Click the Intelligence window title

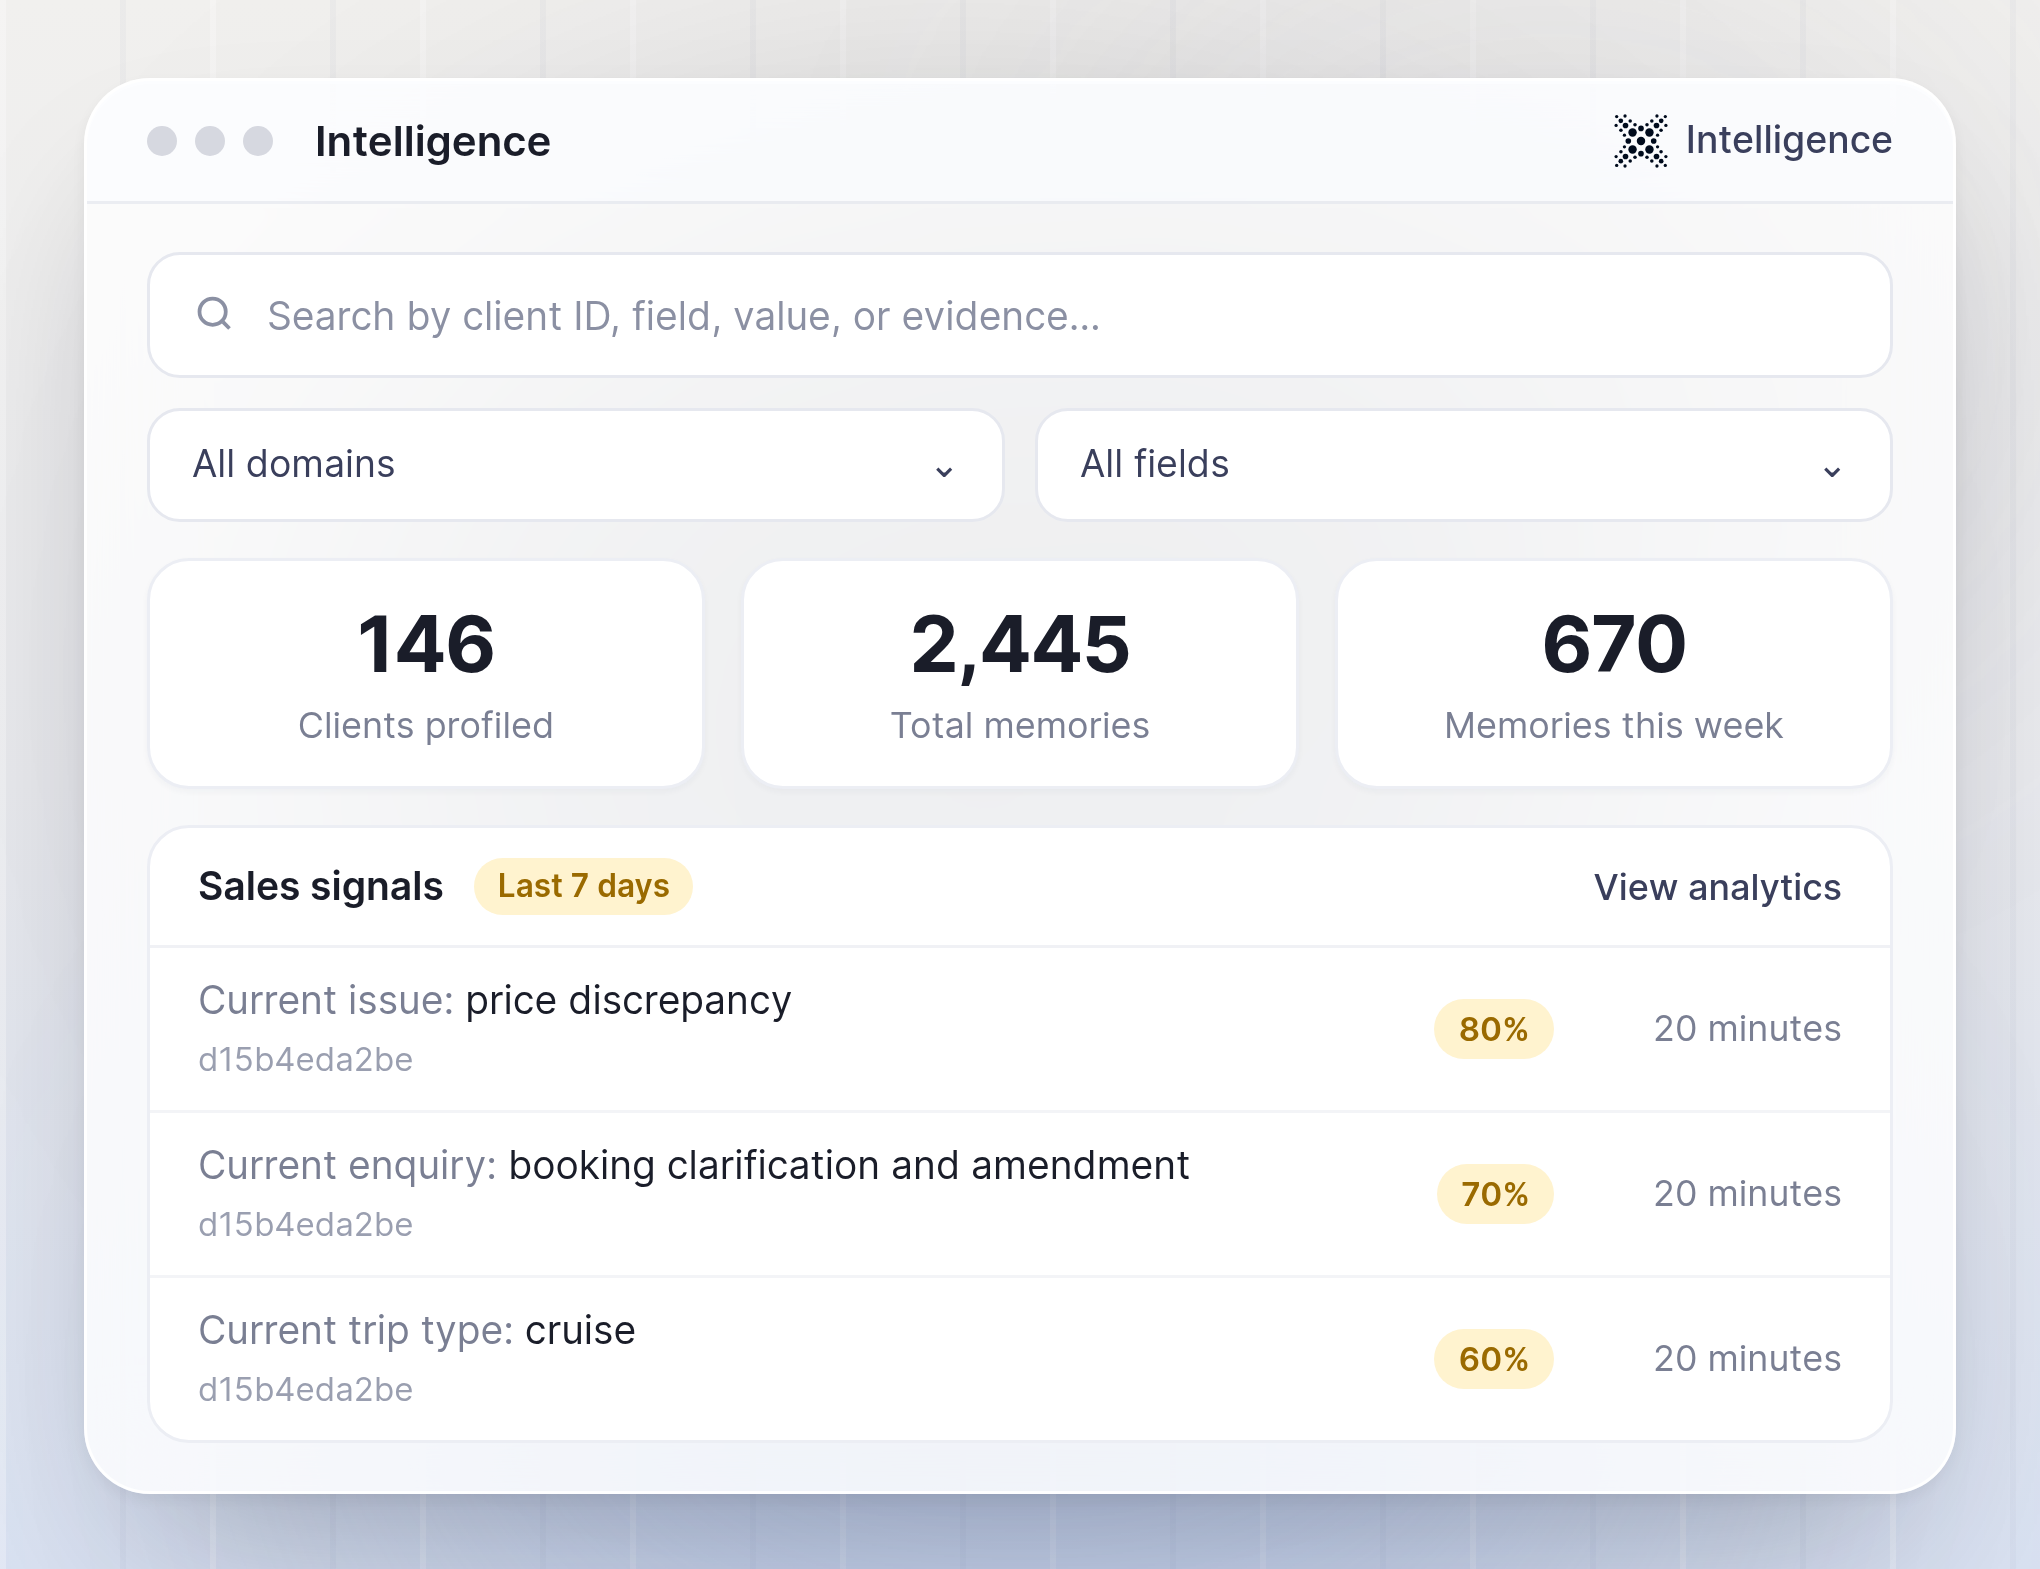pos(432,142)
